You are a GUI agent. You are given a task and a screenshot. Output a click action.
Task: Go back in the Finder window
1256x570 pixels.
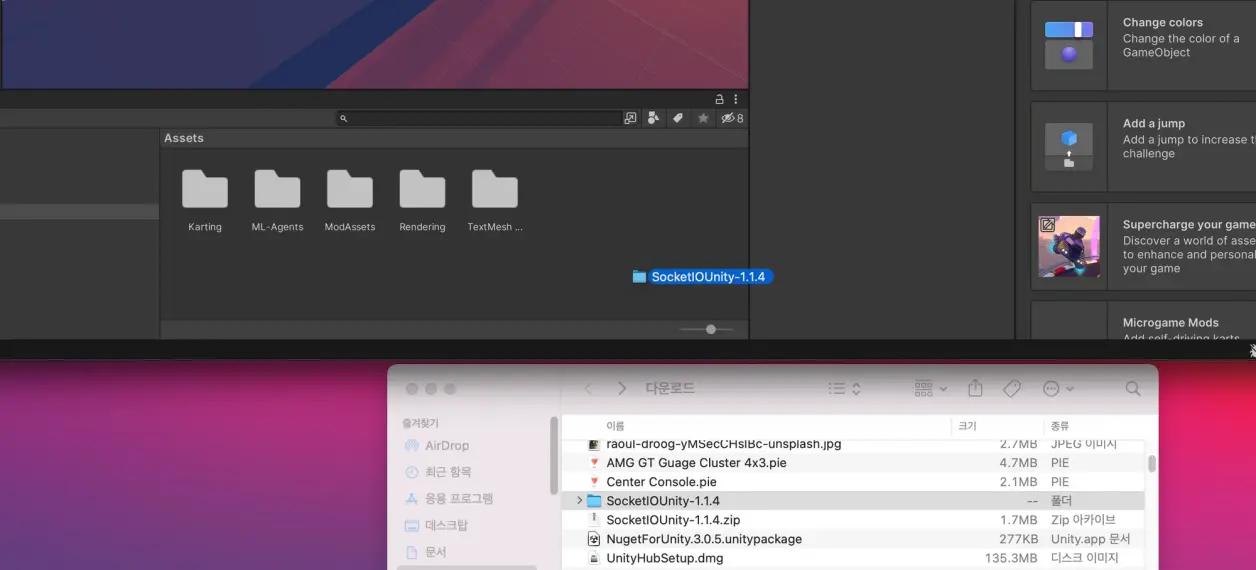pyautogui.click(x=588, y=388)
